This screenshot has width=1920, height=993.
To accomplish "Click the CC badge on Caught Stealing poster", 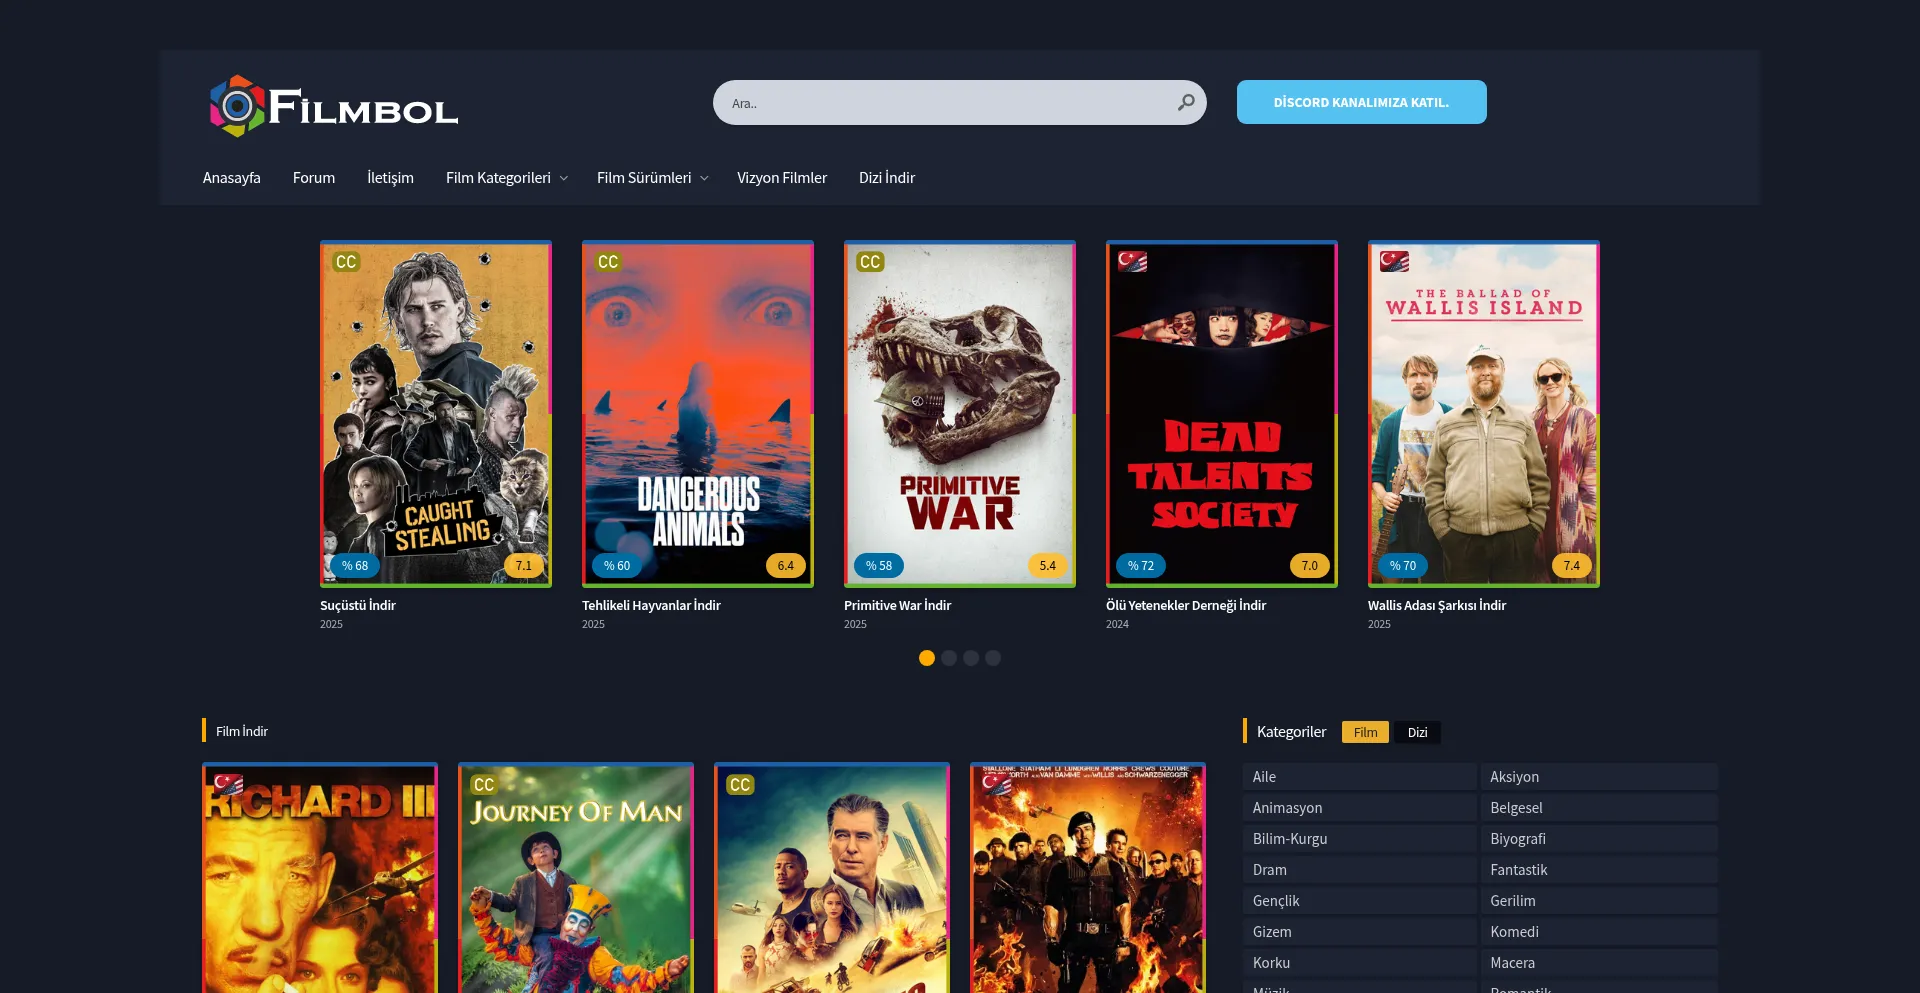I will 346,262.
